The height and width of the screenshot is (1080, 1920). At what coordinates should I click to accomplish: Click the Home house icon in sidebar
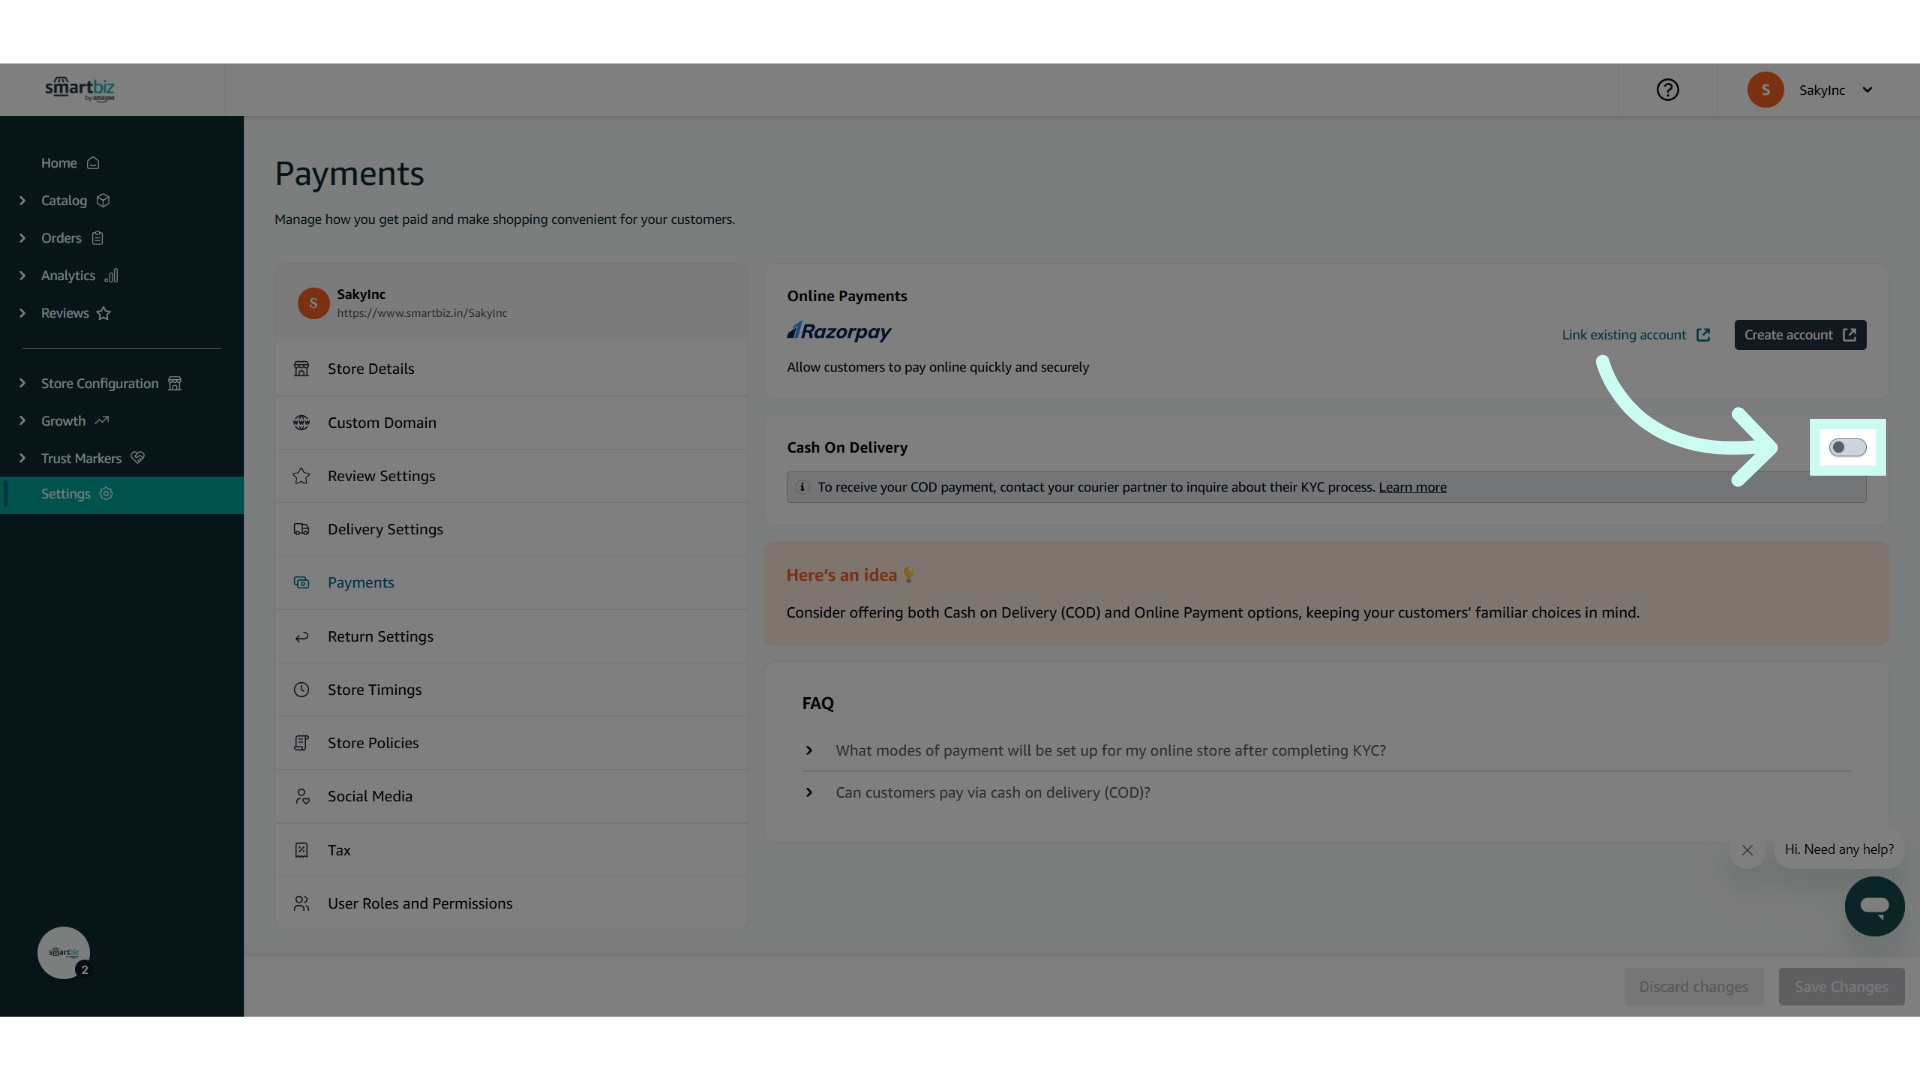93,163
